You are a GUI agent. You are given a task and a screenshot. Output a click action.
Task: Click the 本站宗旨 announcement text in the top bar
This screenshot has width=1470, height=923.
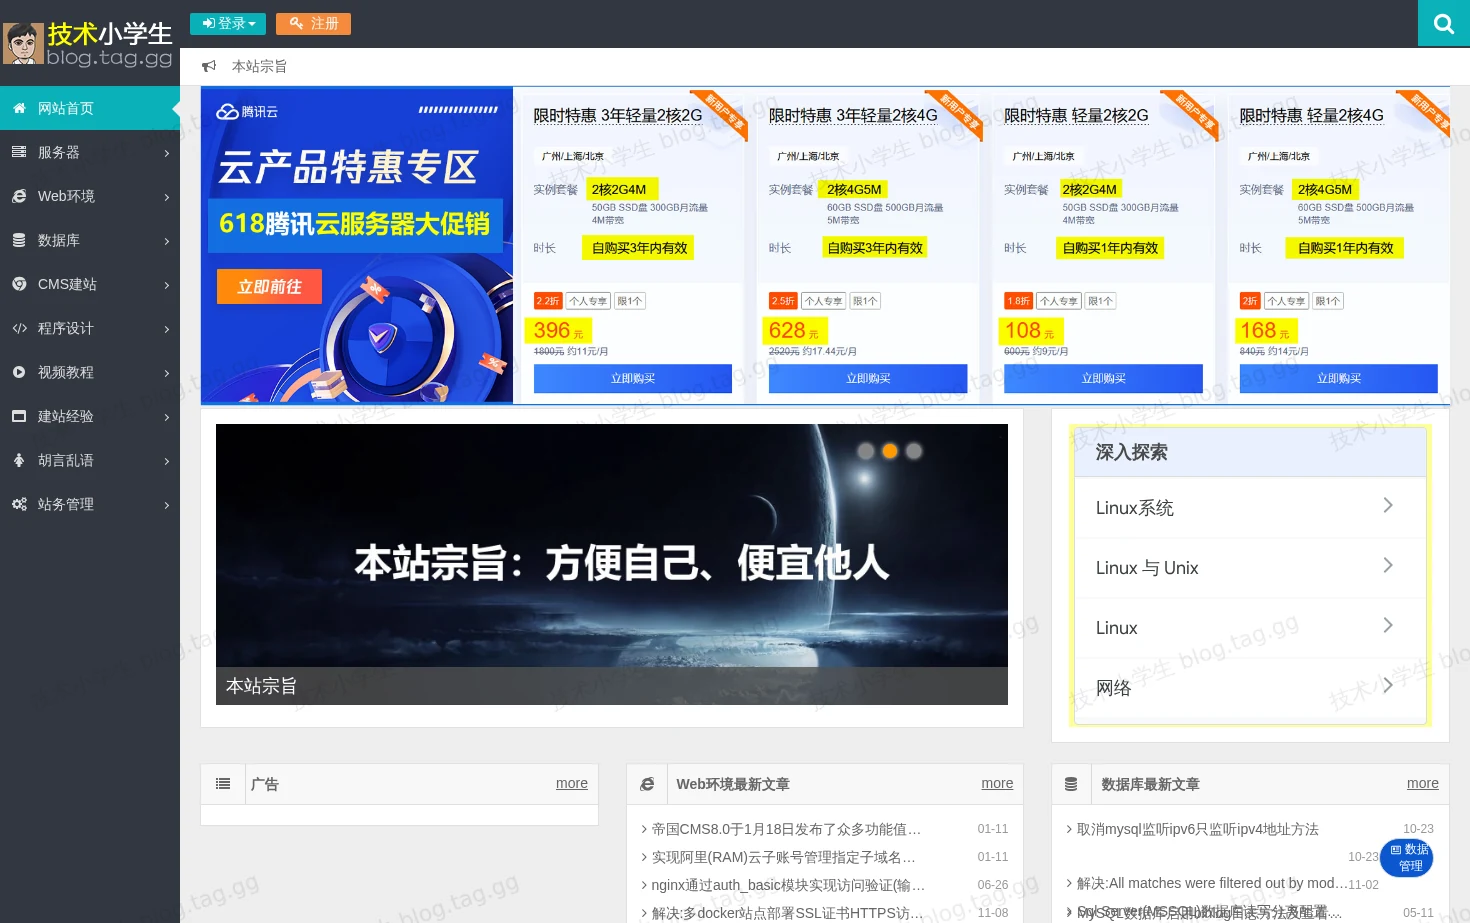pos(259,66)
